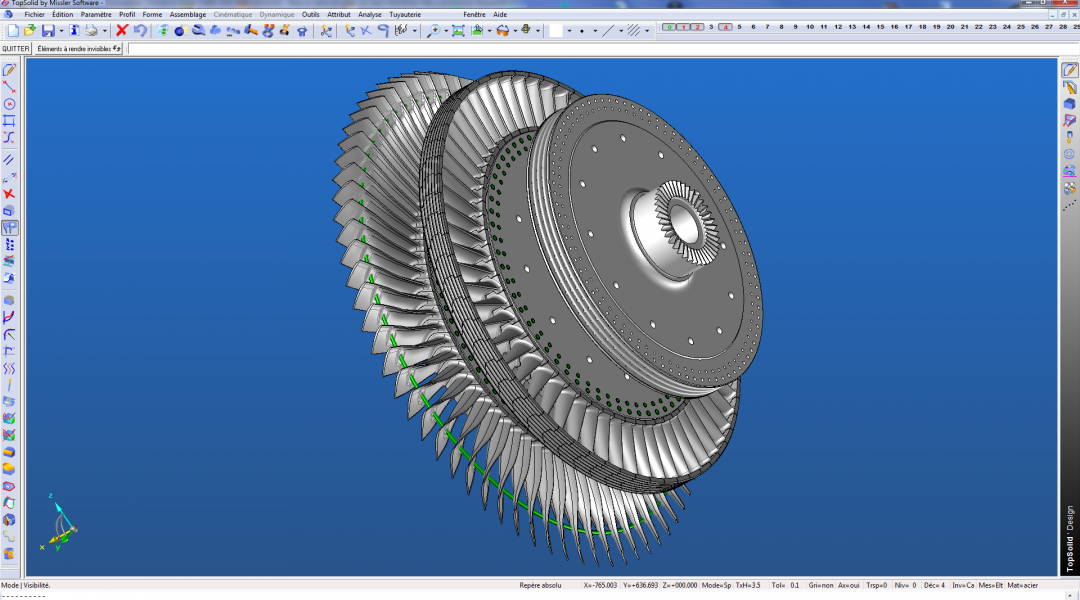
Task: Click the Gri=non grid status entry
Action: tap(820, 586)
